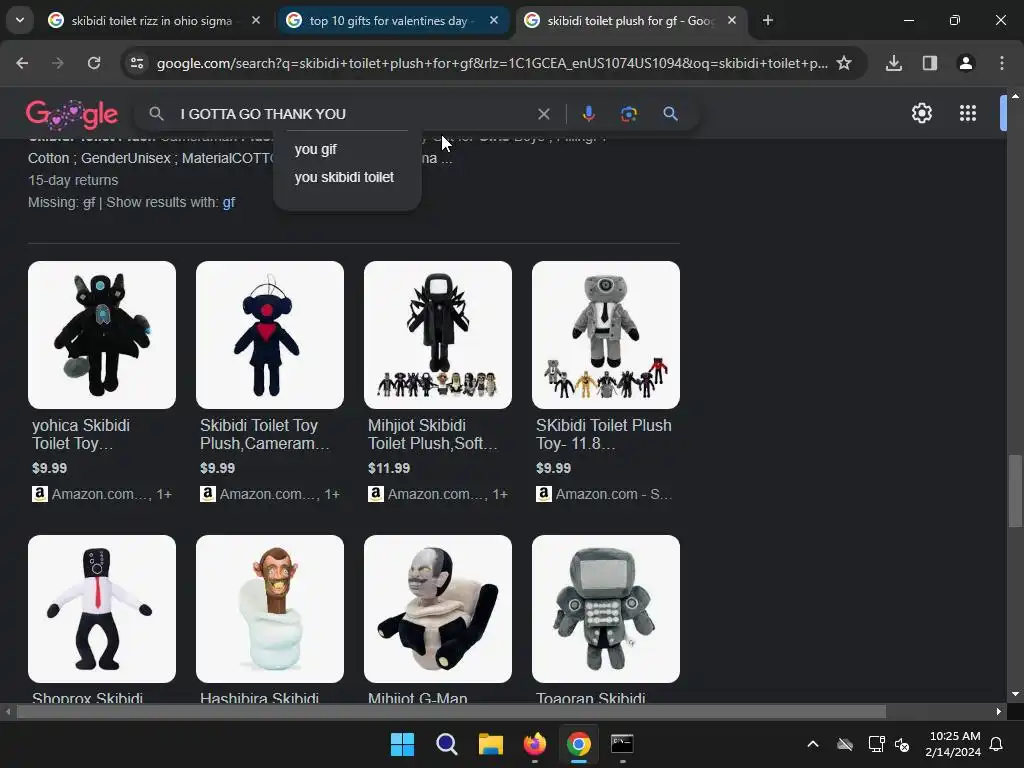Click 'SKibidi Toilet Plush Toy- 11.8...' title
Screen dimensions: 1024x768
click(603, 434)
